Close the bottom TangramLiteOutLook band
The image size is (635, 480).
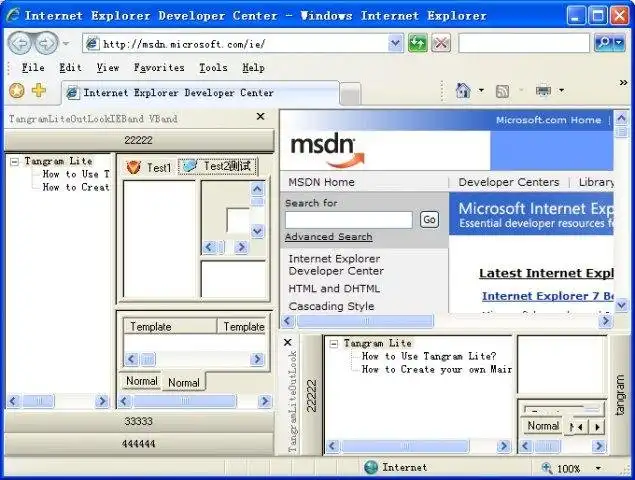(x=288, y=342)
